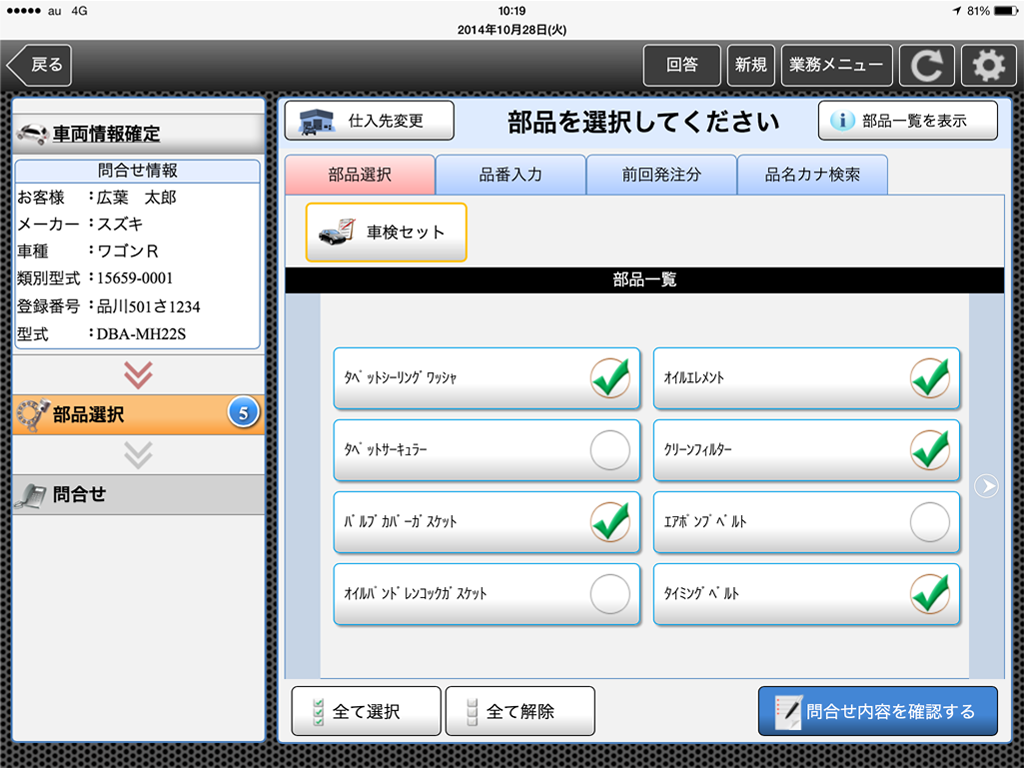1024x768 pixels.
Task: Open the 部品選択 step in sidebar
Action: click(138, 414)
